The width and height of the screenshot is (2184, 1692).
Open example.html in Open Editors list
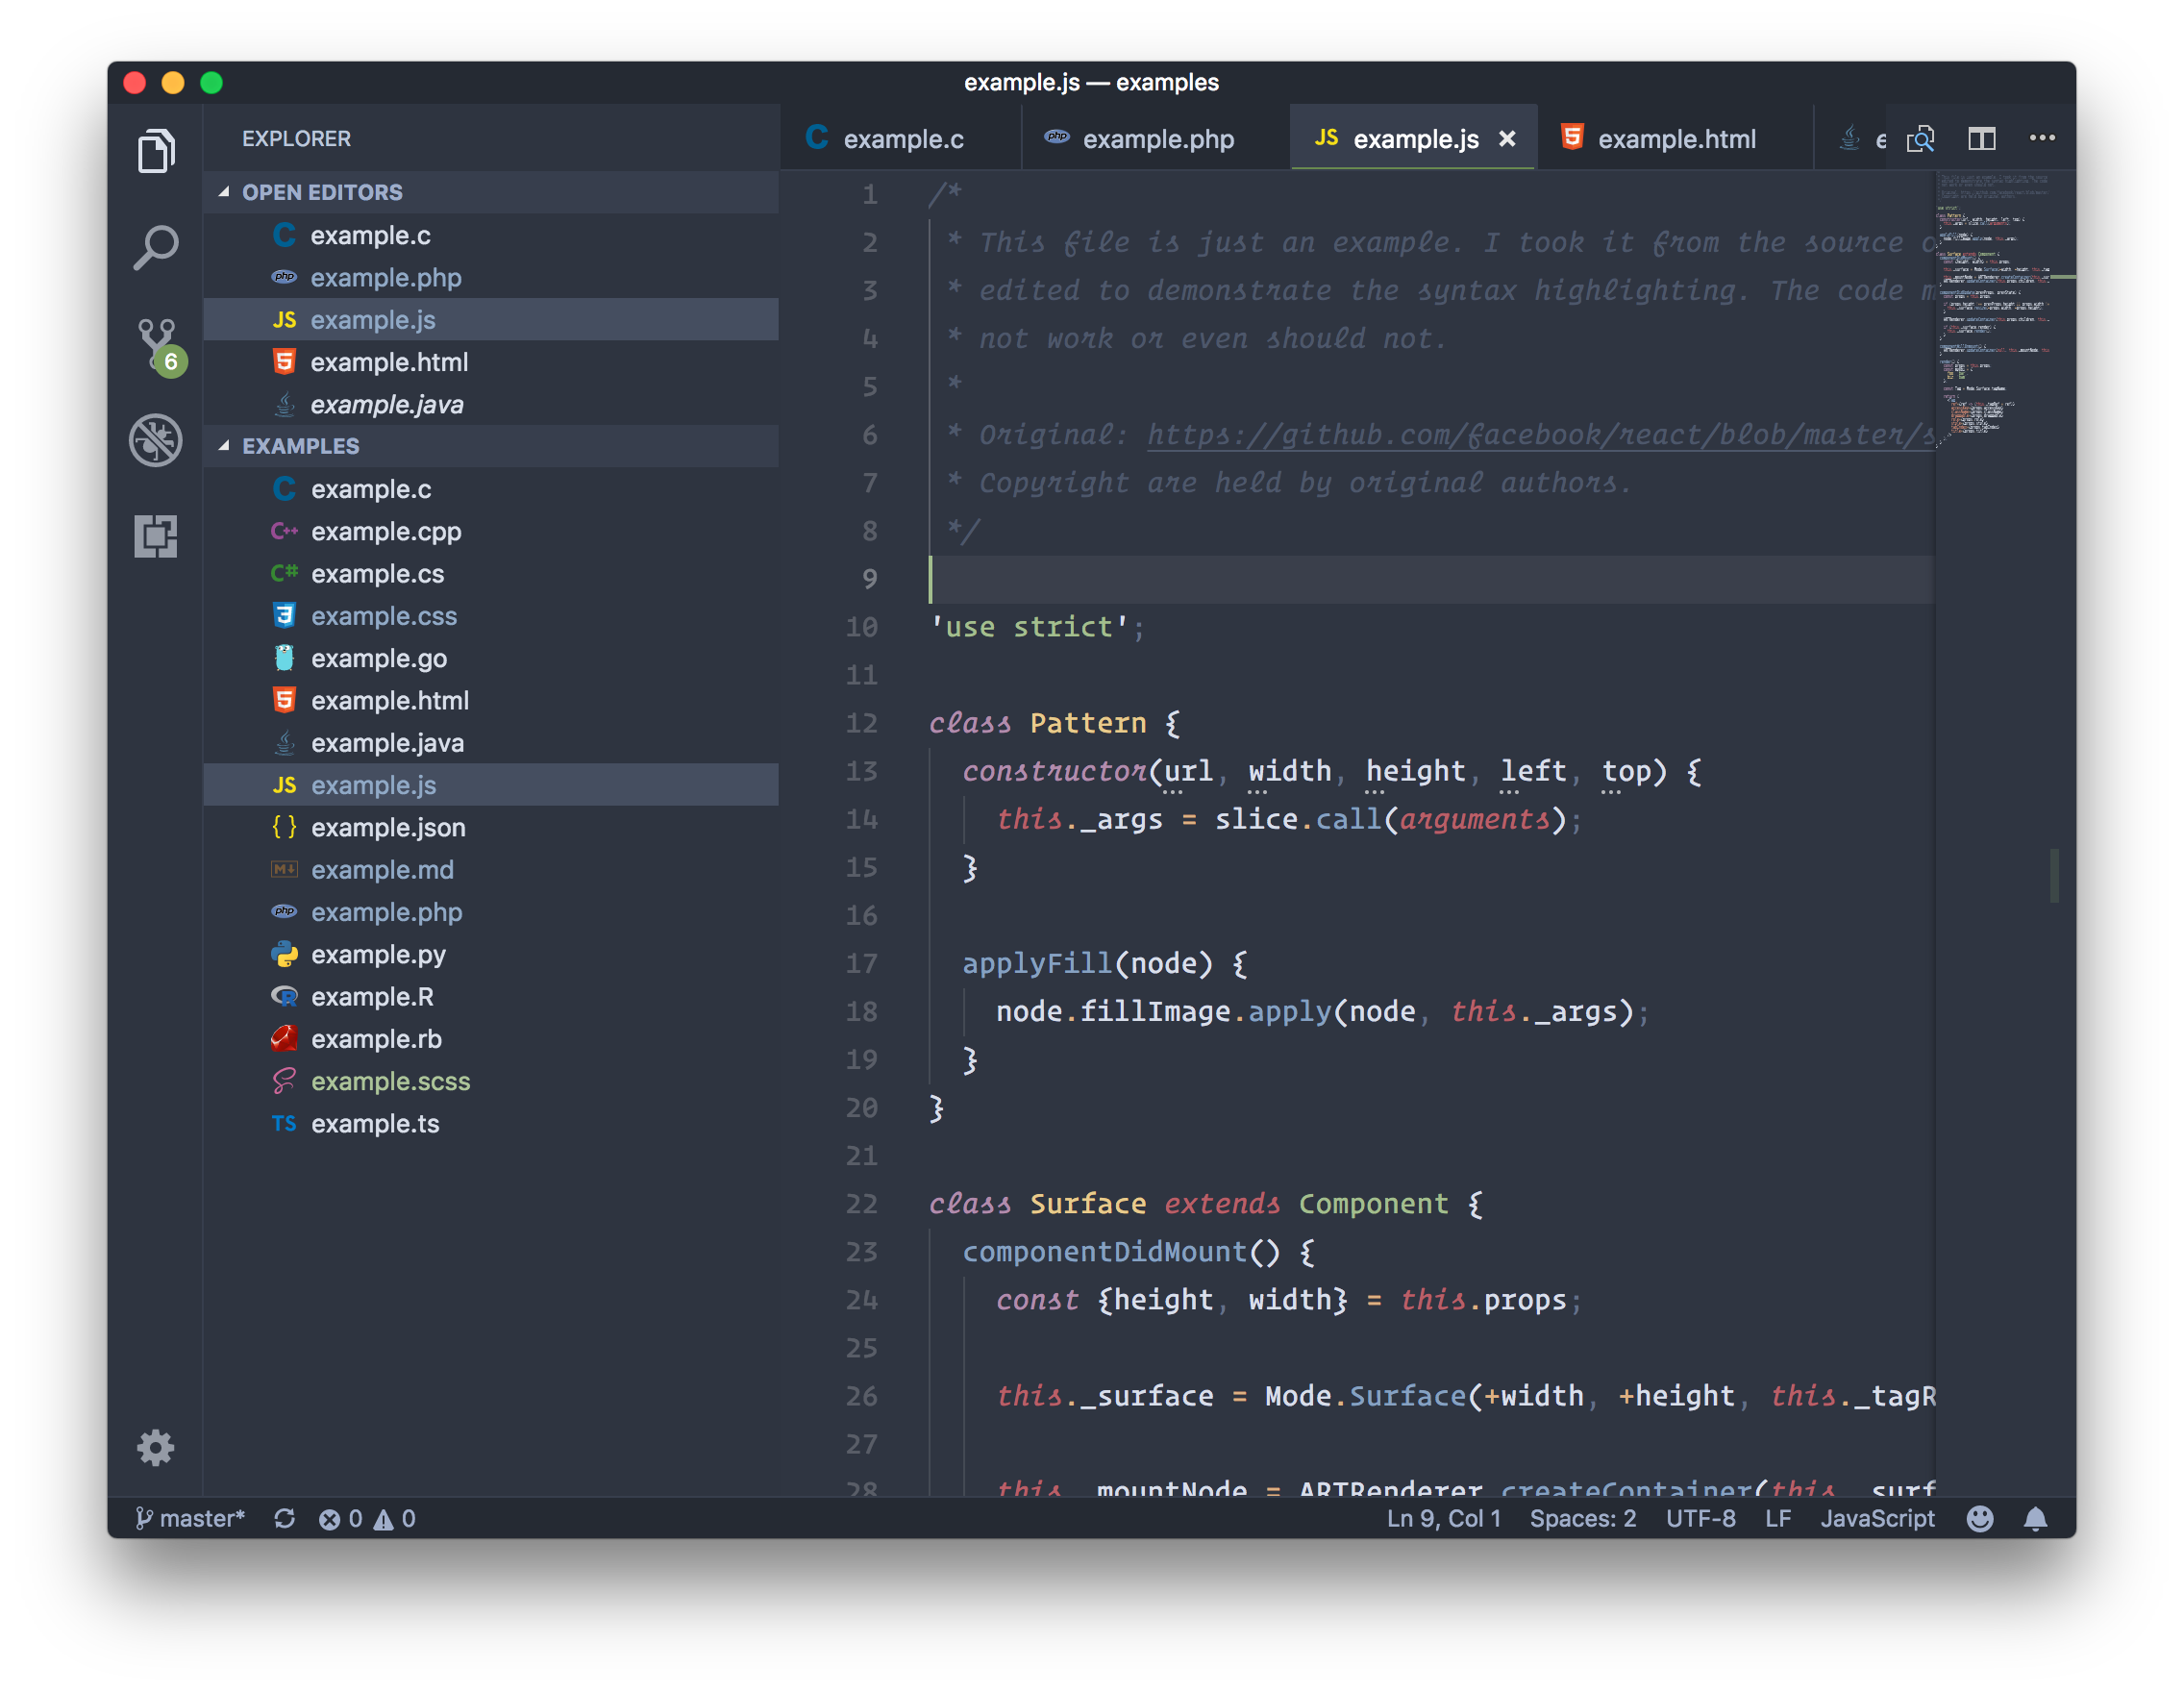491,362
